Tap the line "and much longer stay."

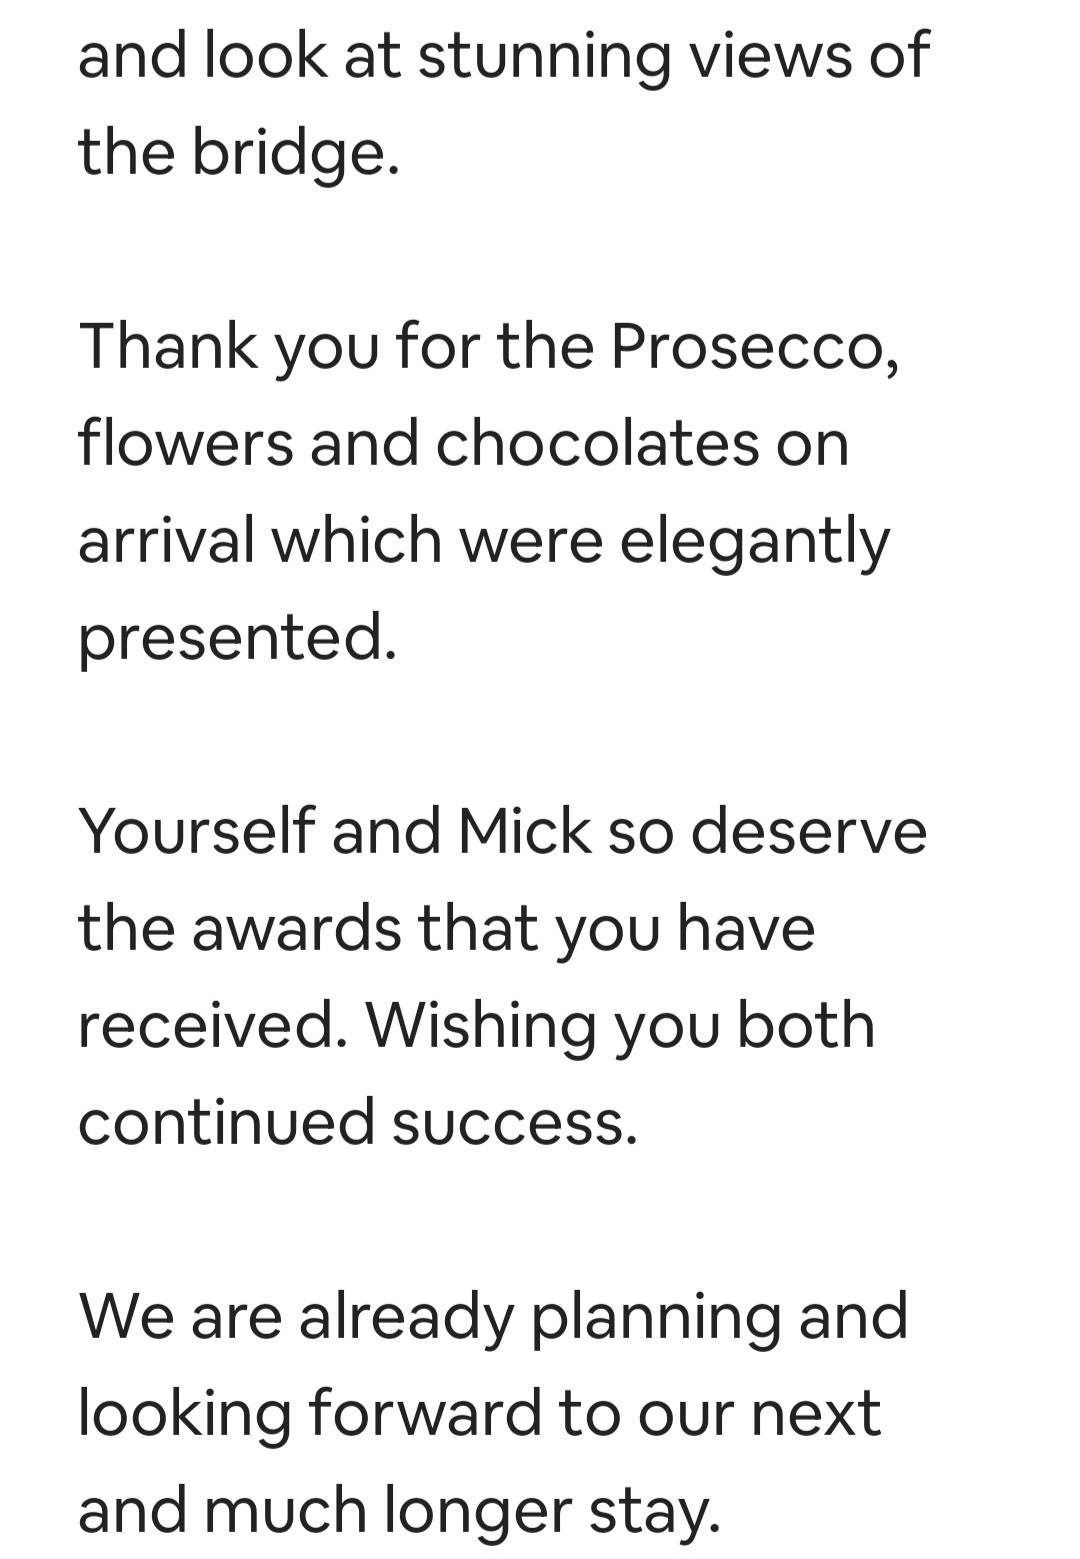click(399, 1511)
